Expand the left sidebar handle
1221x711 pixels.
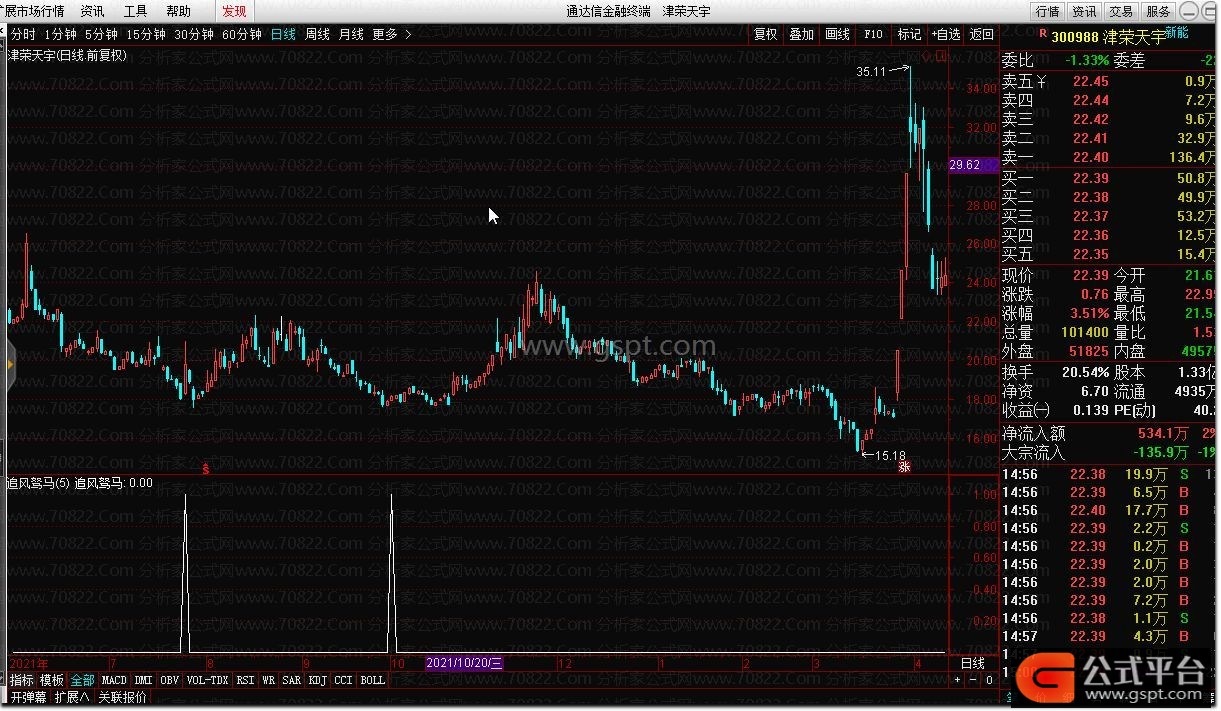pyautogui.click(x=10, y=365)
